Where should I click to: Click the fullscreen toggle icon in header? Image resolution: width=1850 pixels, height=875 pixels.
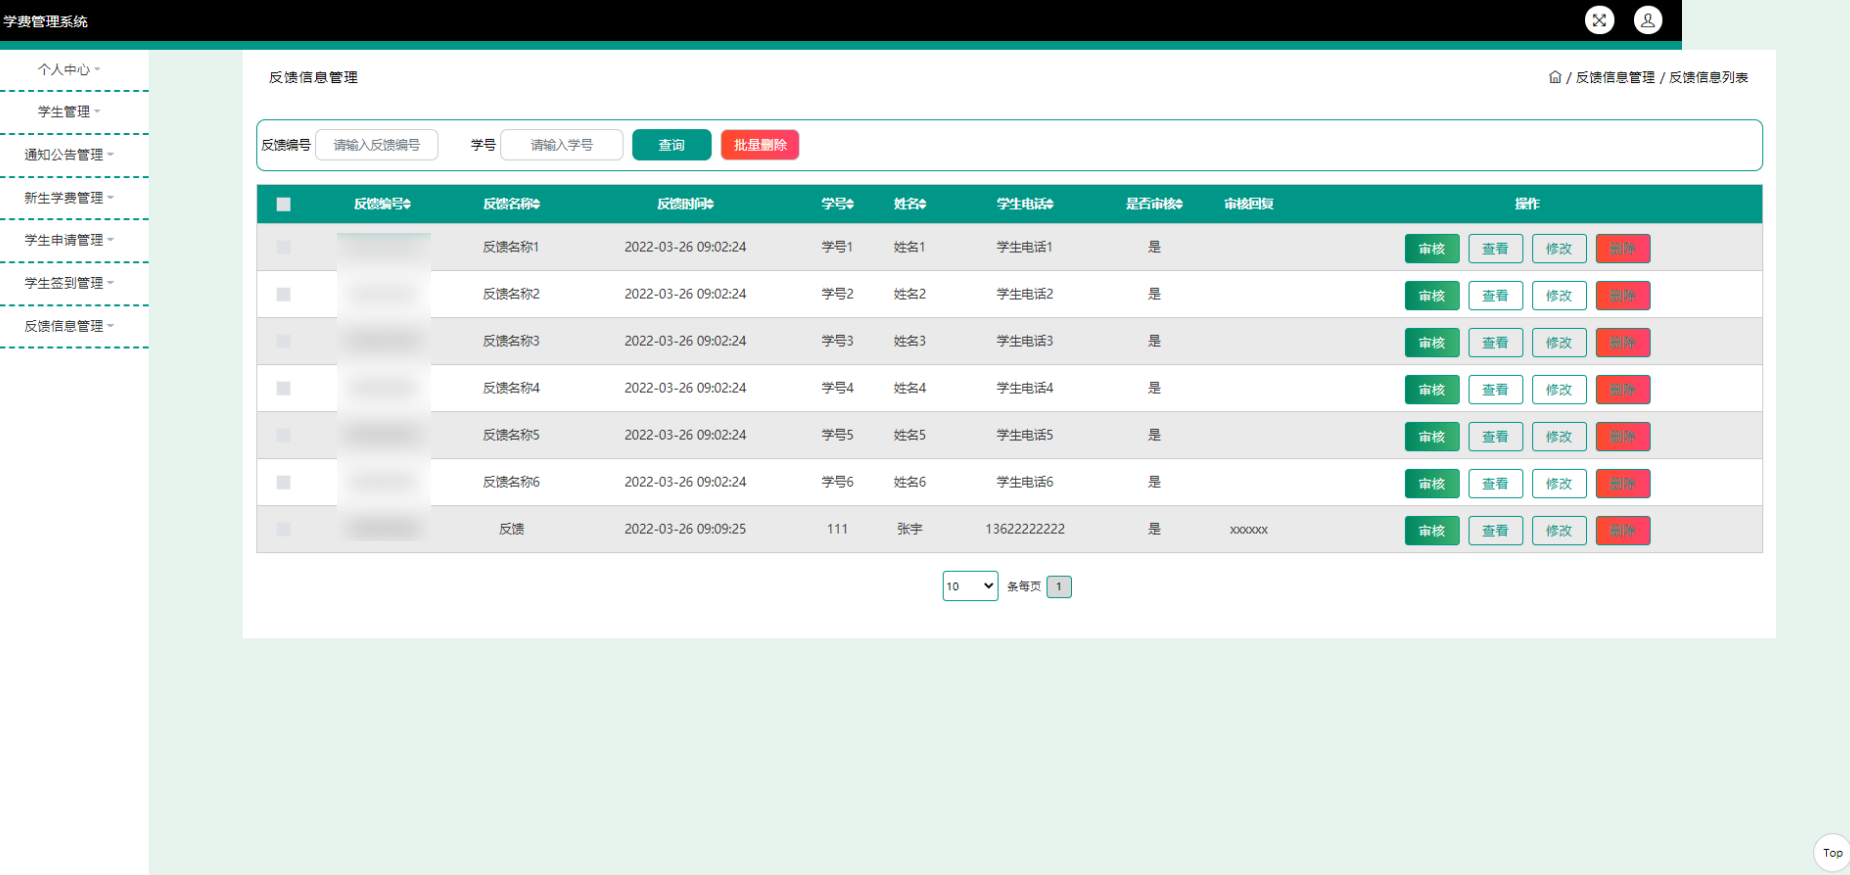point(1599,20)
